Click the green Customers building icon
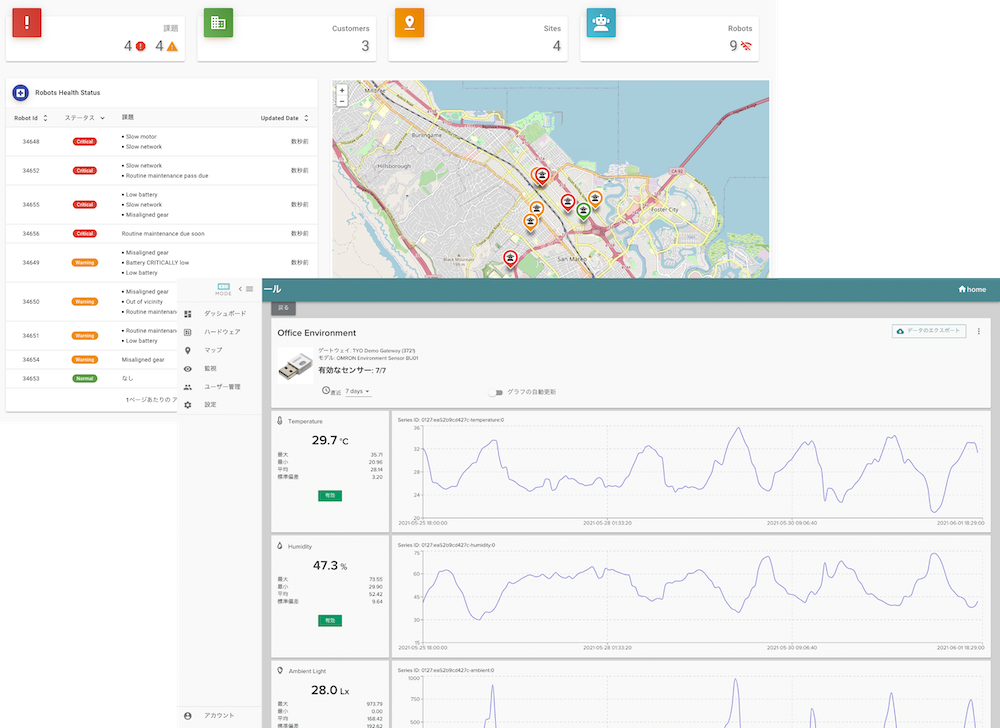This screenshot has height=728, width=1000. (218, 22)
